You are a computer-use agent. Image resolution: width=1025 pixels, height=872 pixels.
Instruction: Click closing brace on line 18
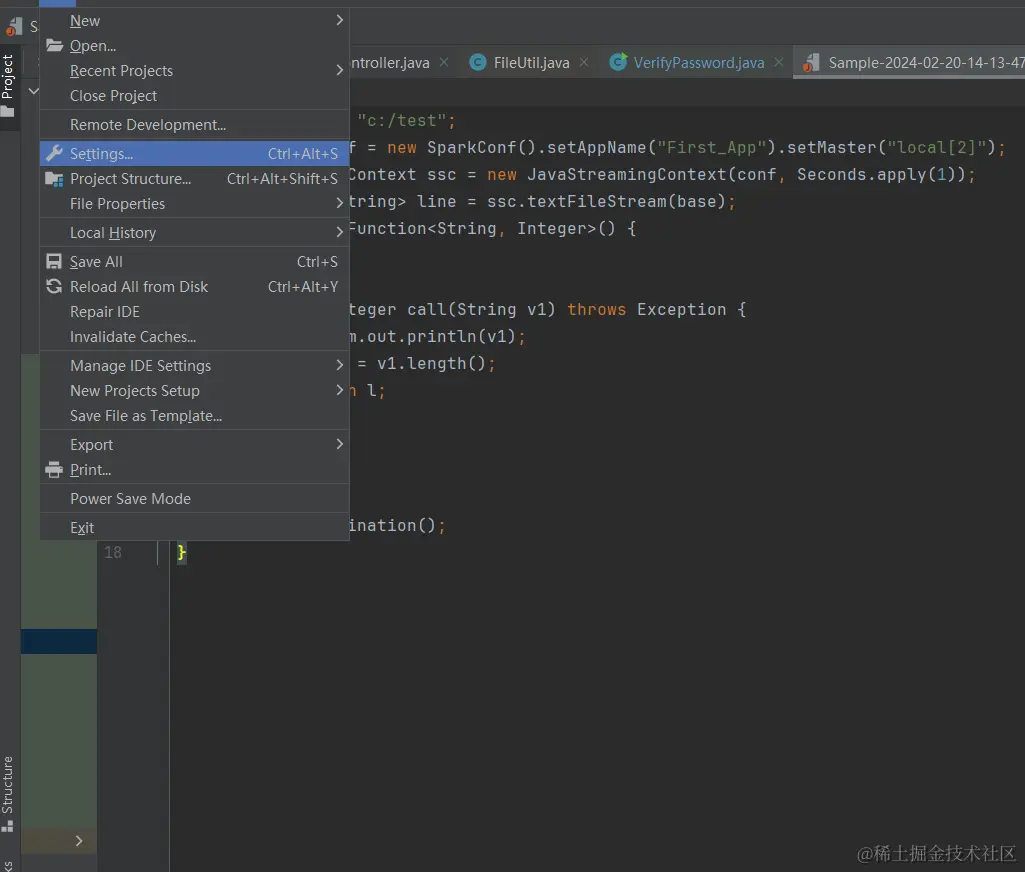point(182,553)
